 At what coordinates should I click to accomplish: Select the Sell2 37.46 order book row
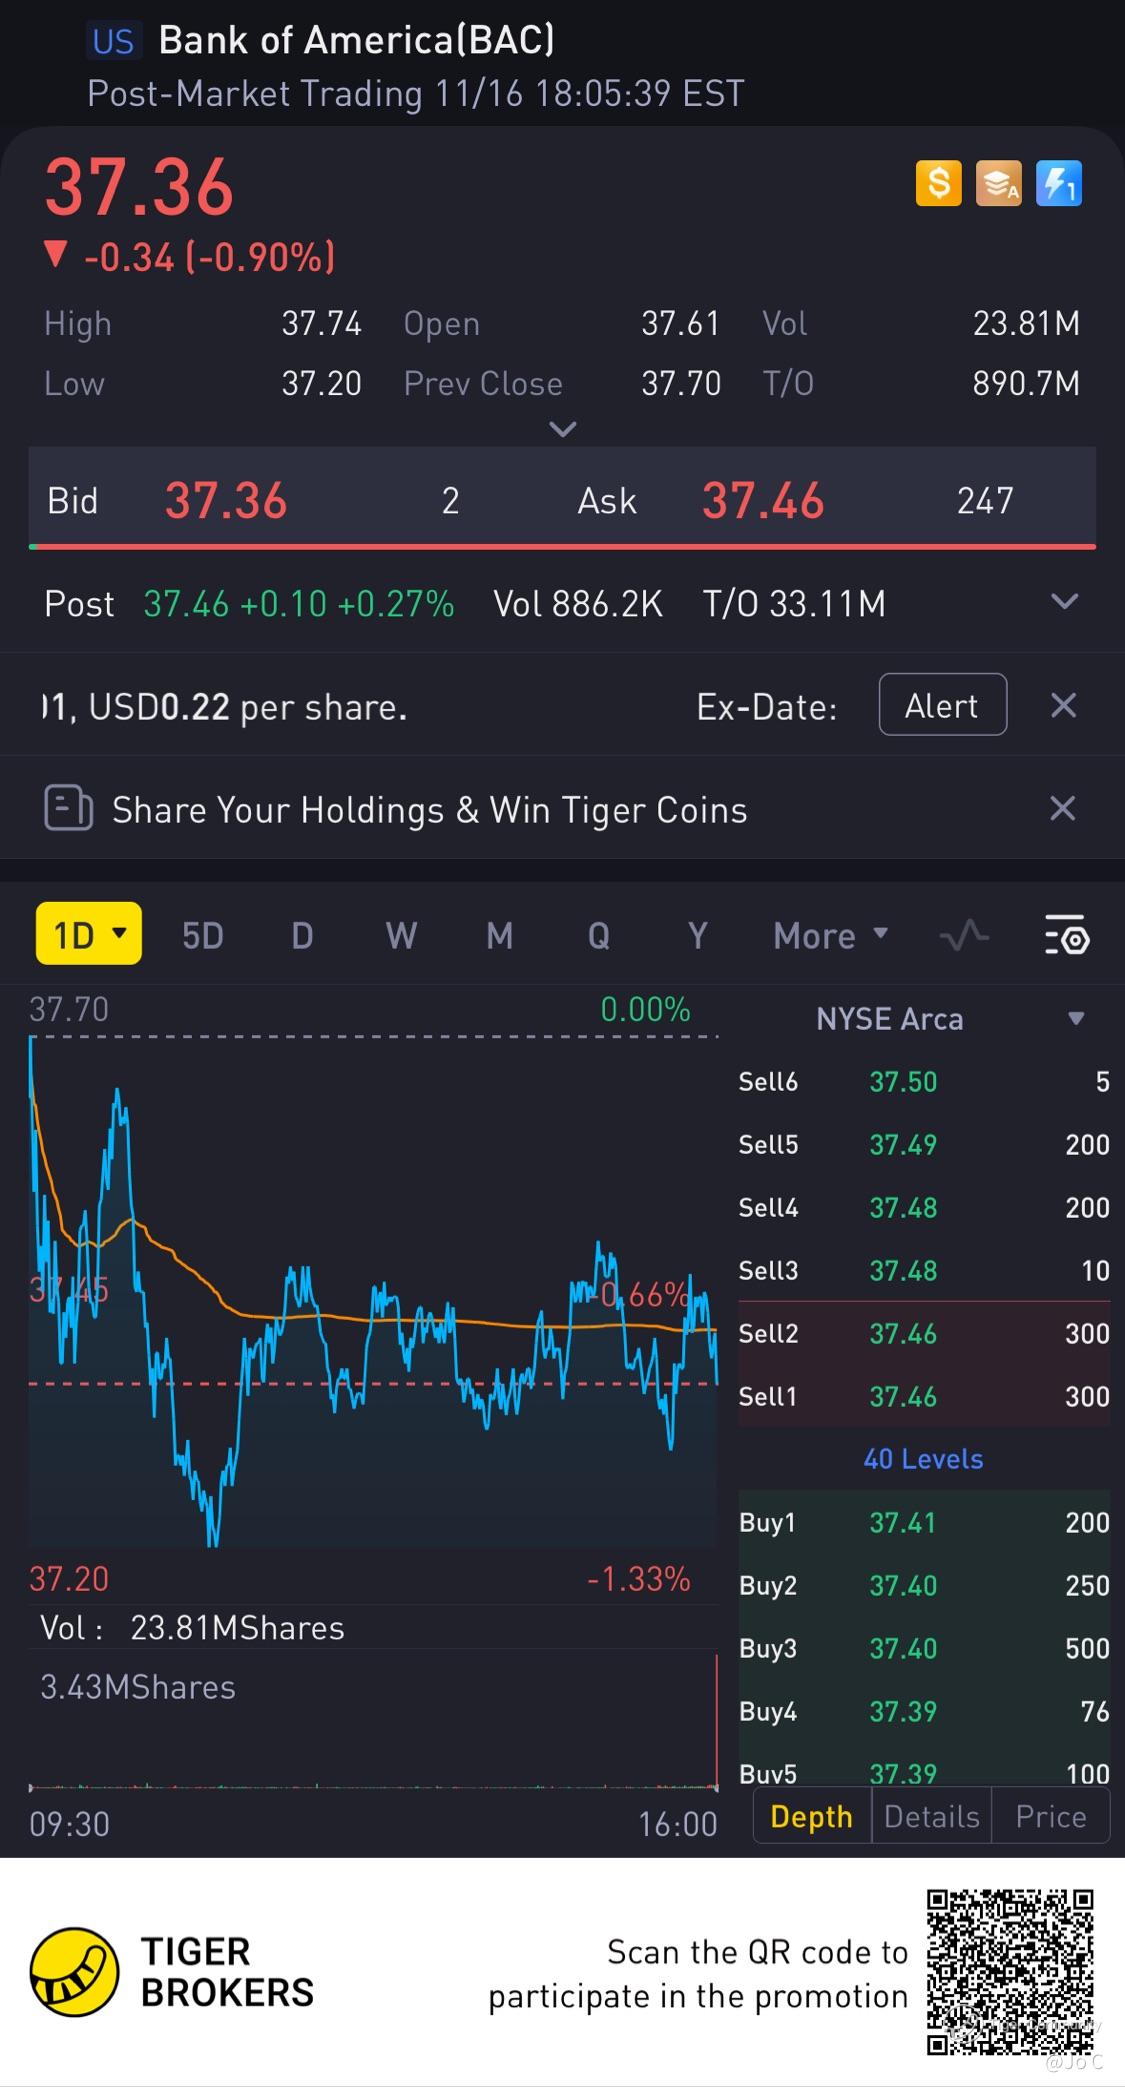[924, 1333]
